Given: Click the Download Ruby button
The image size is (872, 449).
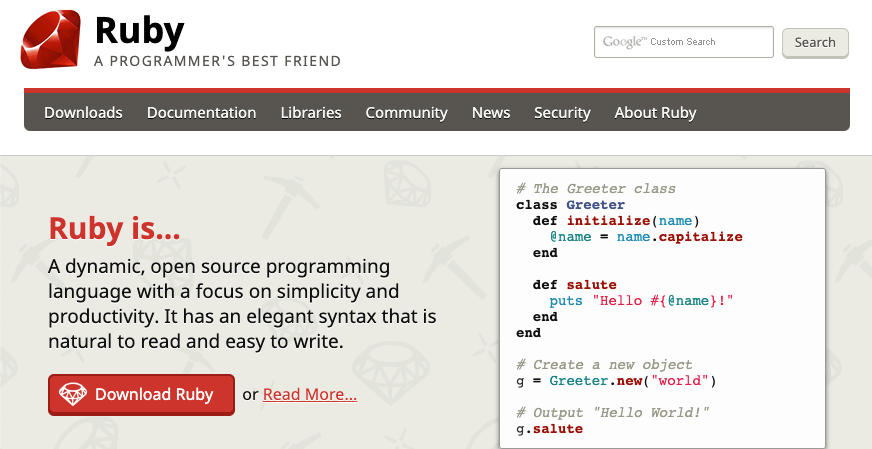Looking at the screenshot, I should click(141, 394).
